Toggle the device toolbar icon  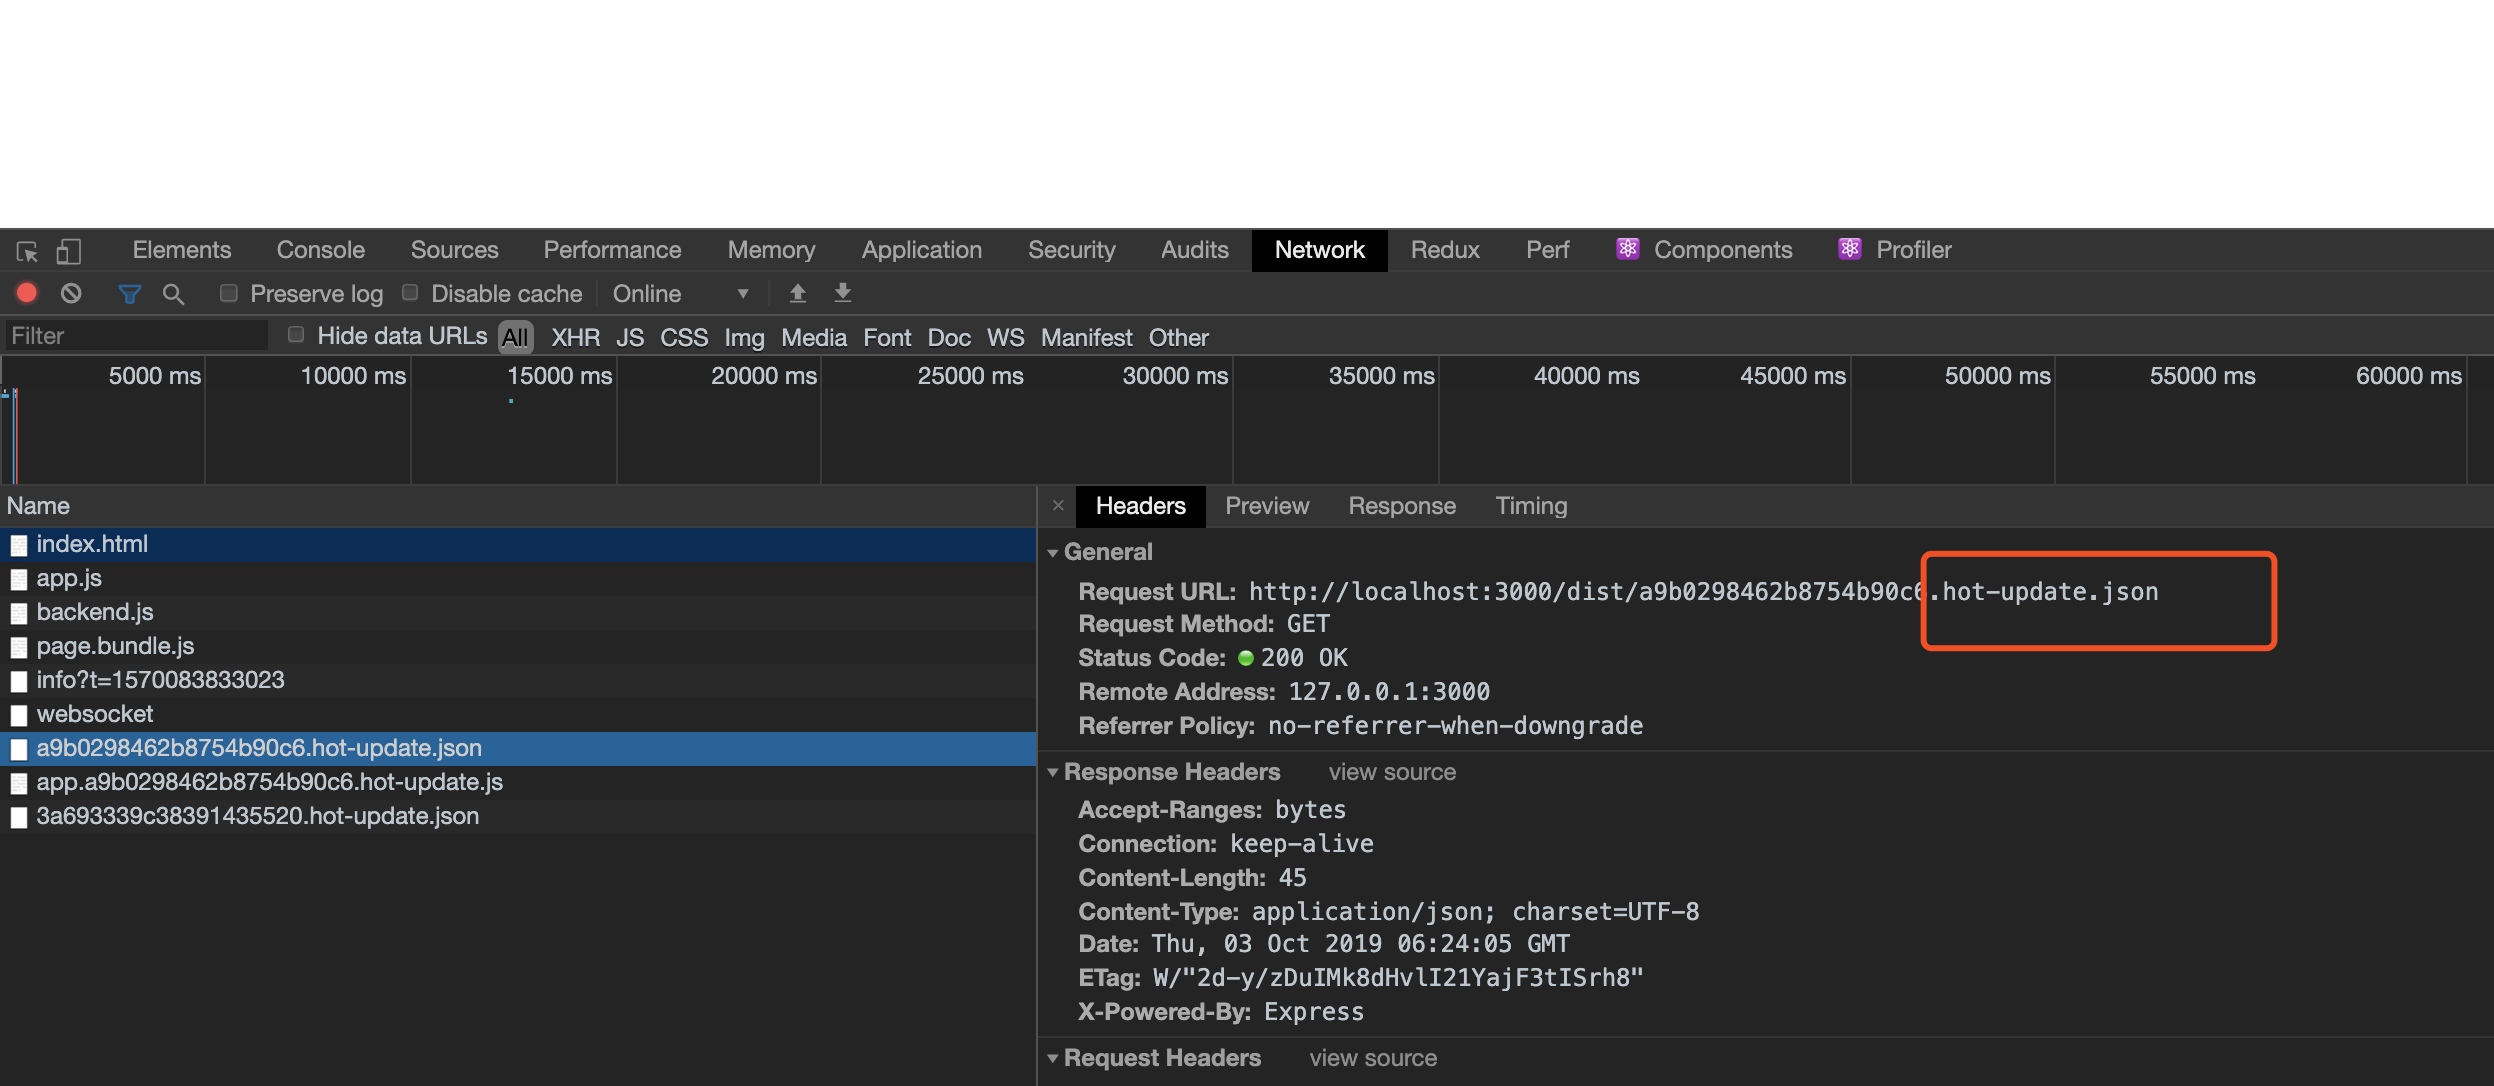(x=68, y=251)
